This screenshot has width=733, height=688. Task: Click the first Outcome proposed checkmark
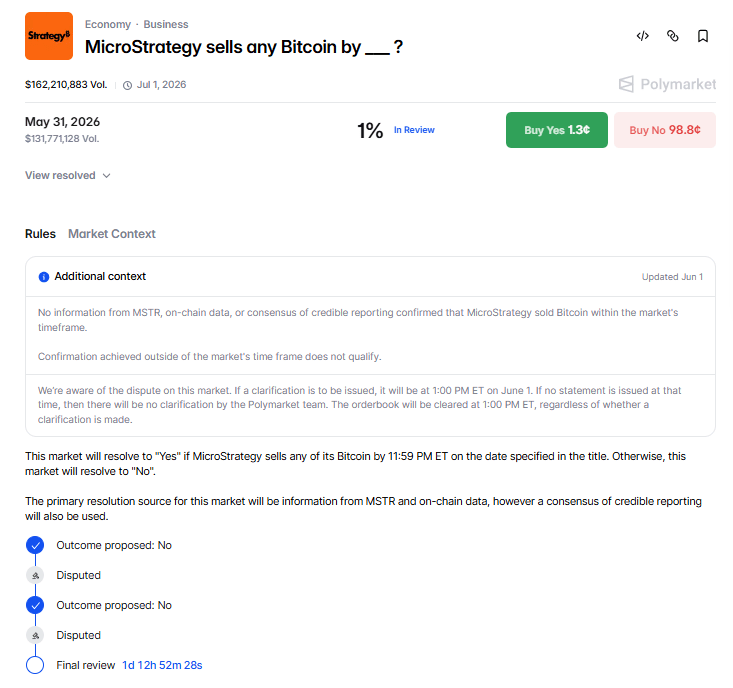tap(35, 545)
